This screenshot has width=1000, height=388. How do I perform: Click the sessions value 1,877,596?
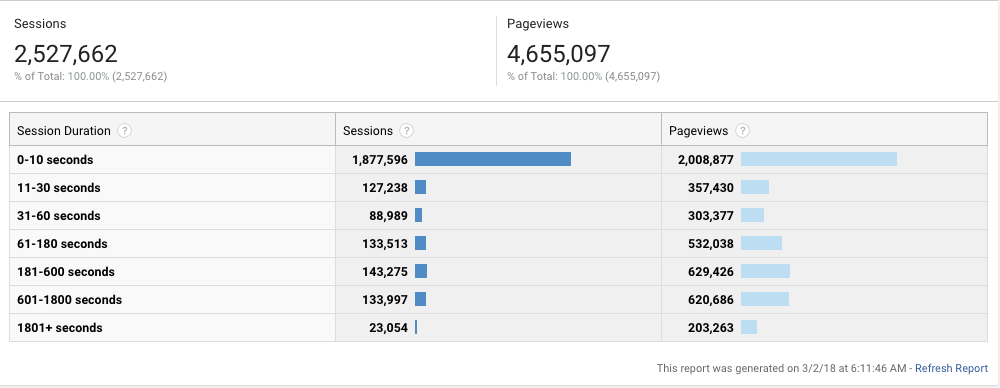click(379, 160)
